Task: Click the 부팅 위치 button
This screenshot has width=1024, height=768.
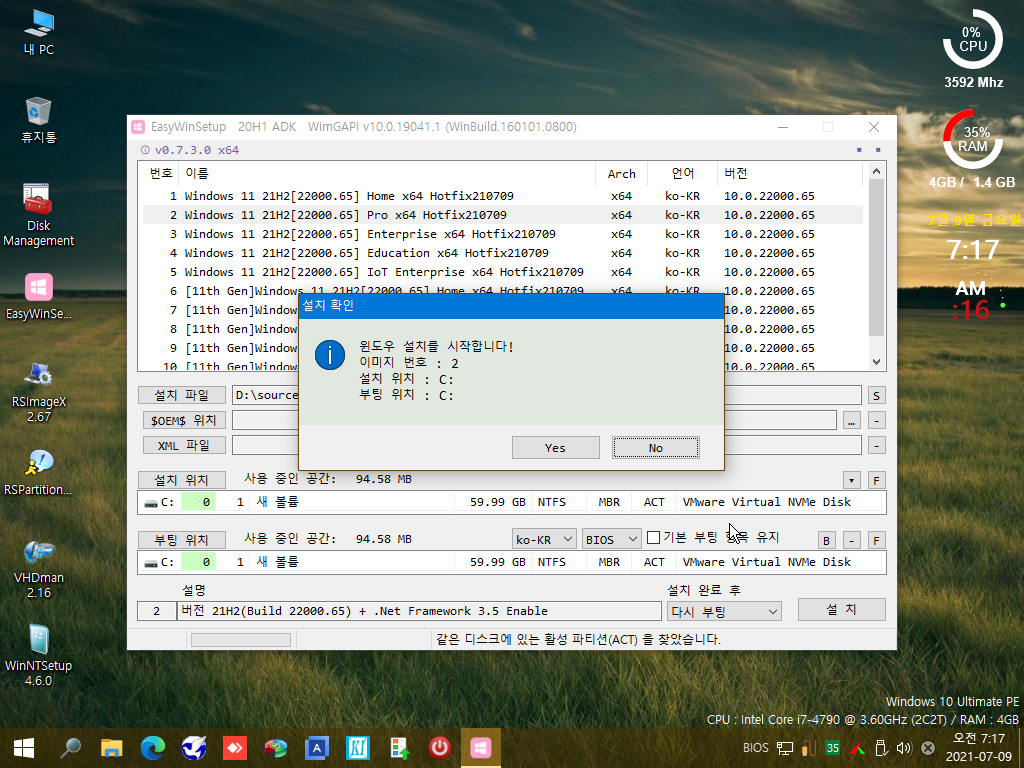Action: (x=182, y=539)
